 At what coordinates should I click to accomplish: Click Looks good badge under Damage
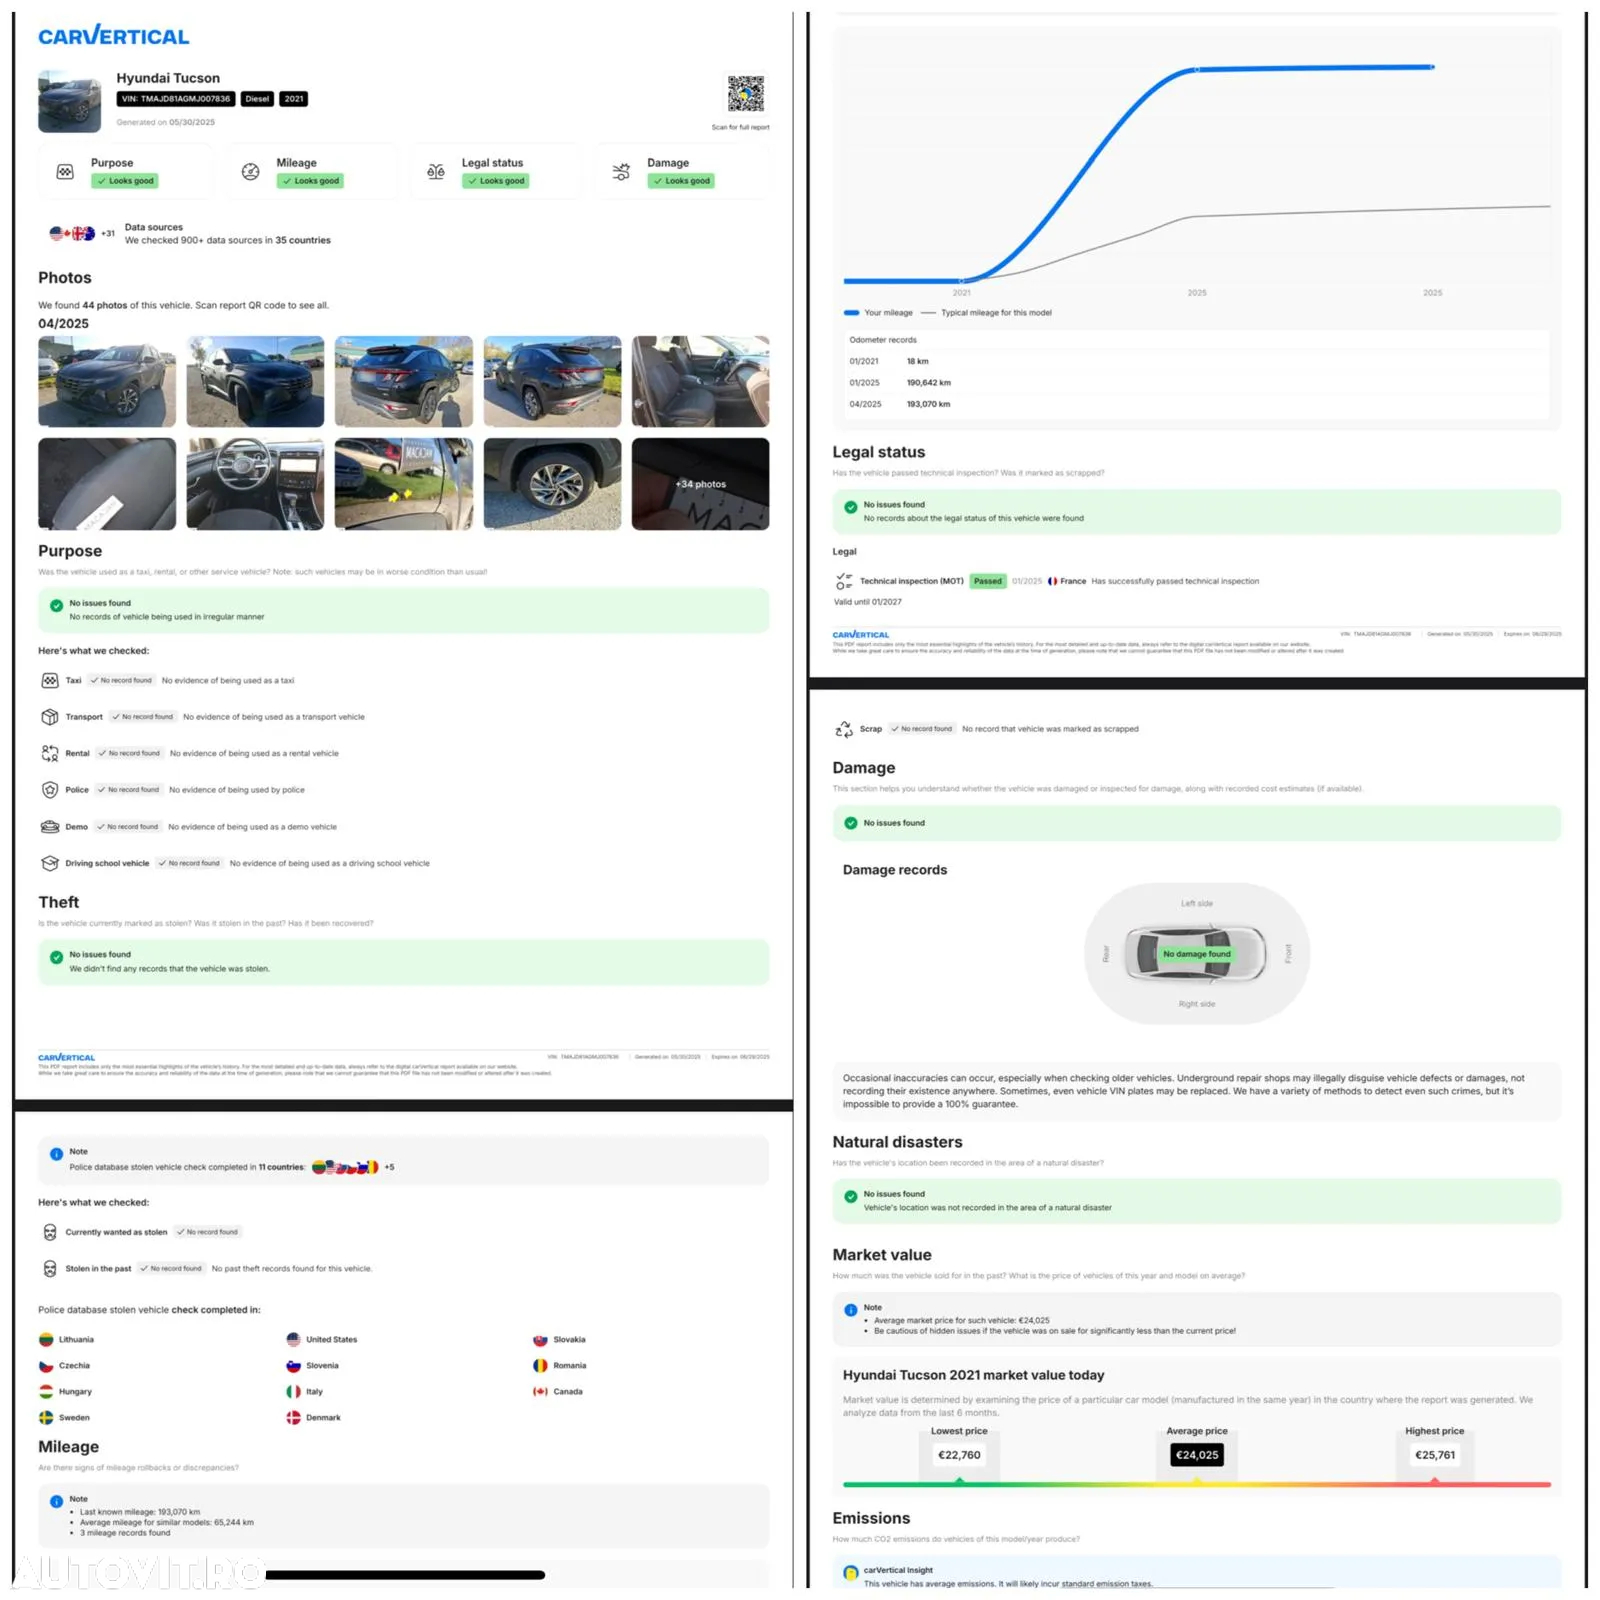tap(681, 181)
